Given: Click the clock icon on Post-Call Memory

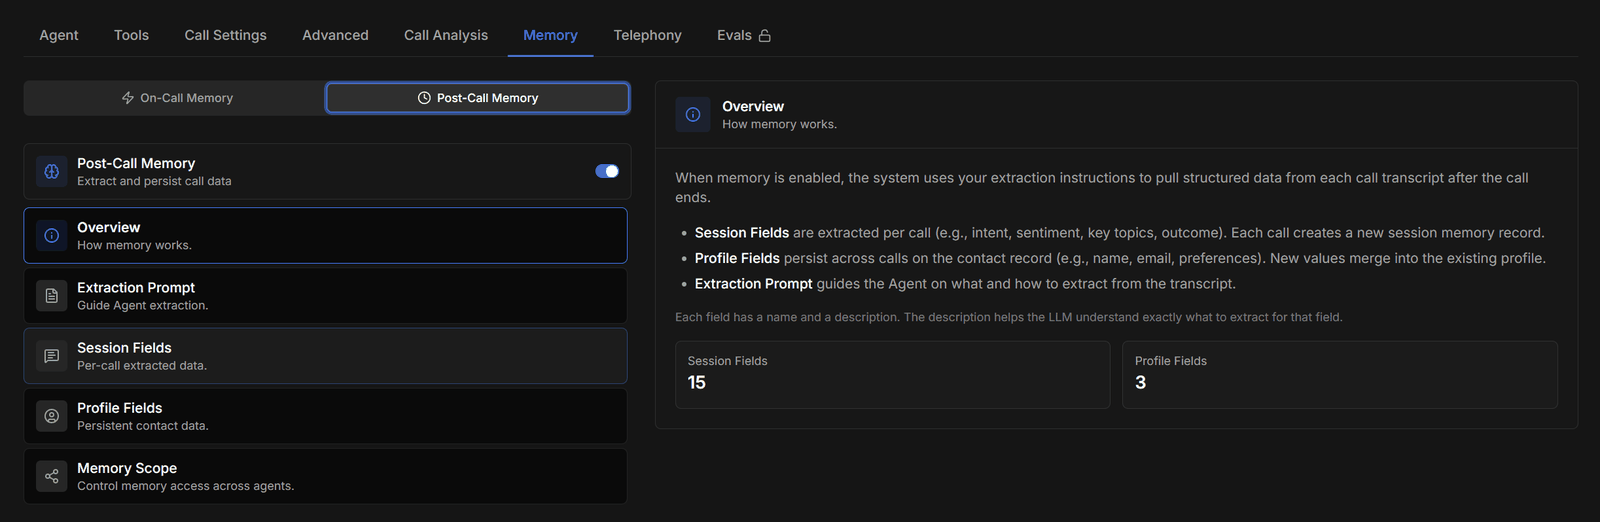Looking at the screenshot, I should 424,98.
